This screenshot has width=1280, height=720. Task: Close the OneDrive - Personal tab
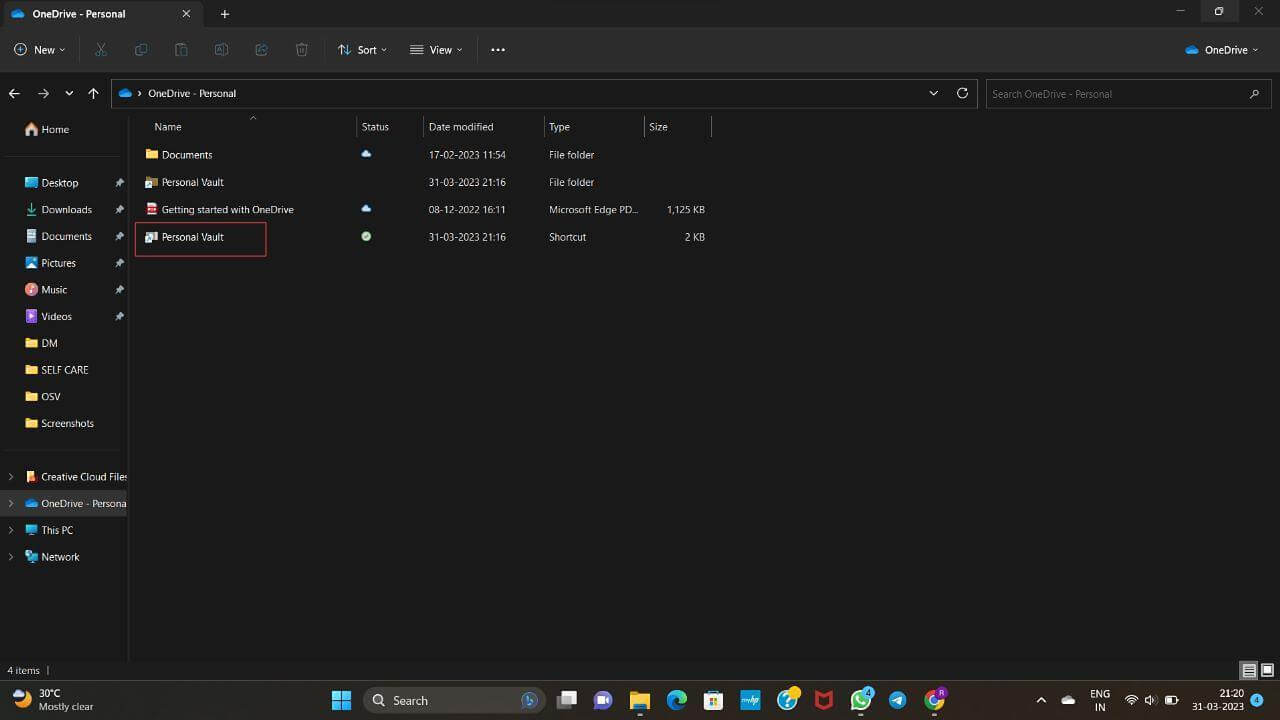(186, 14)
